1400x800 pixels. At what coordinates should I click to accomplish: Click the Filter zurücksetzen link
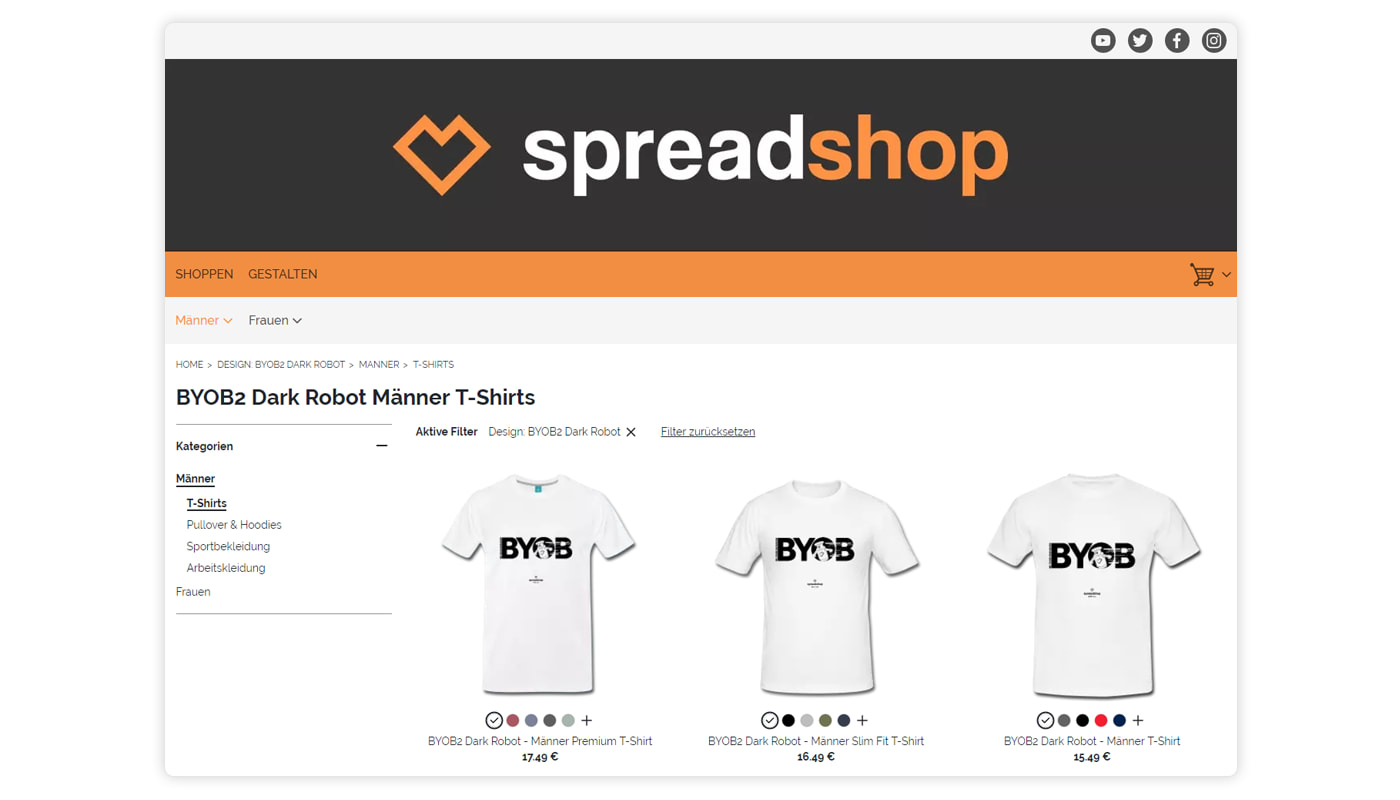point(708,432)
